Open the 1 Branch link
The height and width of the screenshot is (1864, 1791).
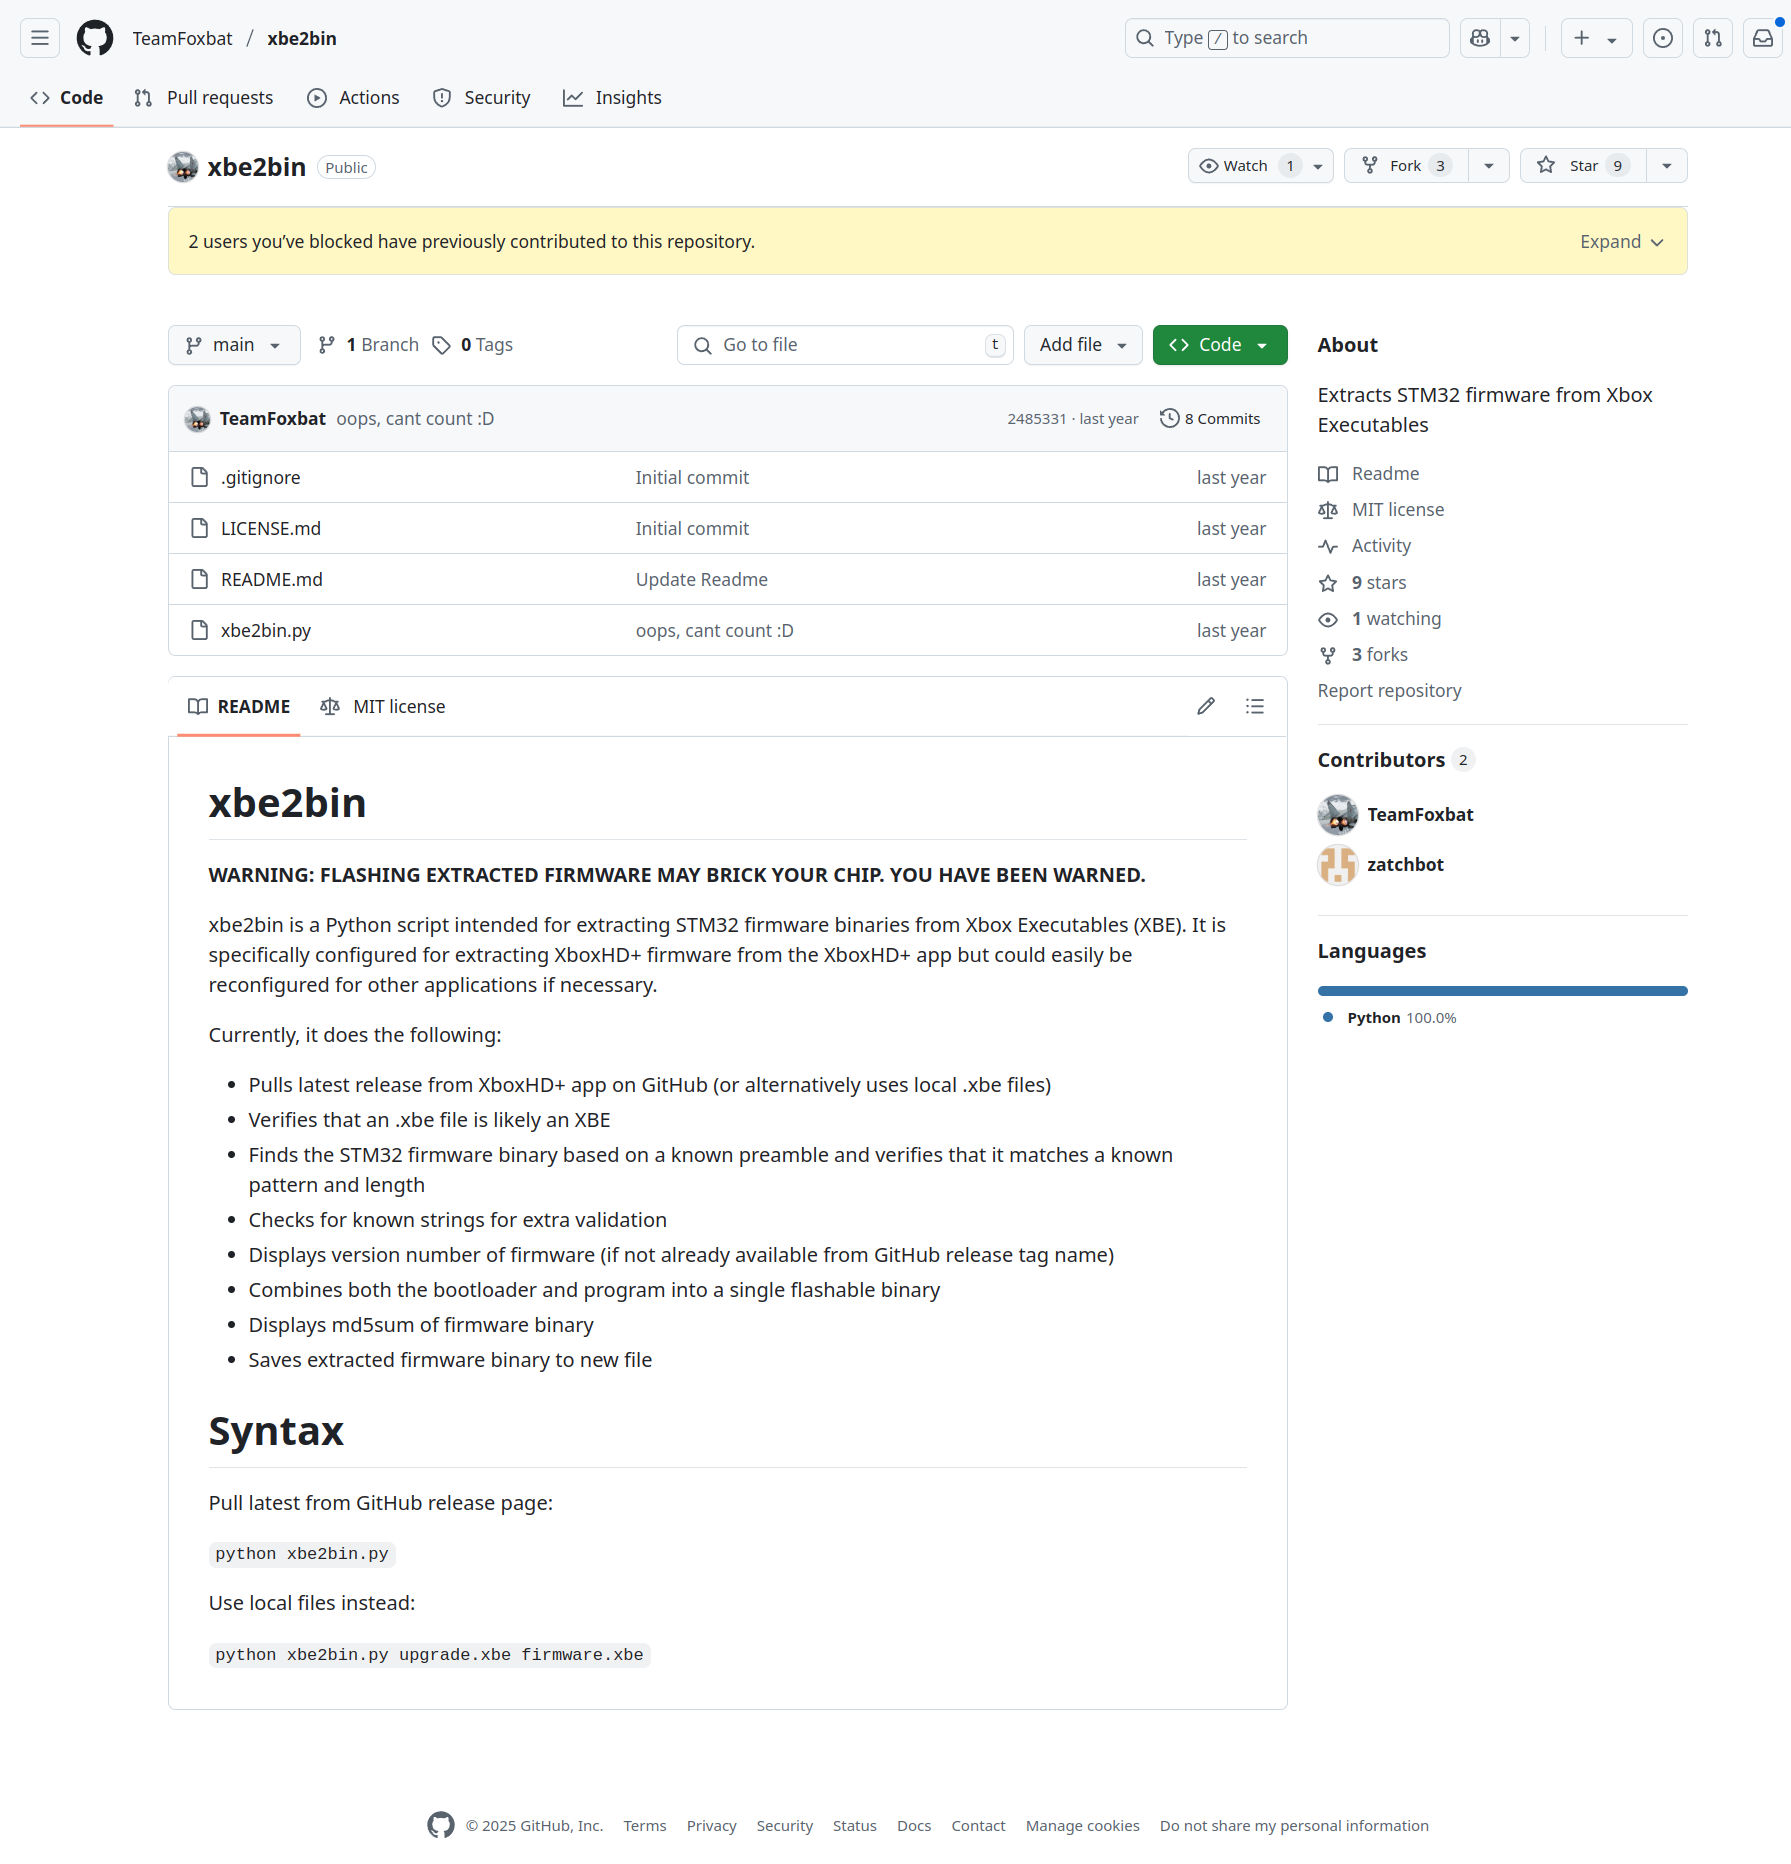tap(368, 345)
